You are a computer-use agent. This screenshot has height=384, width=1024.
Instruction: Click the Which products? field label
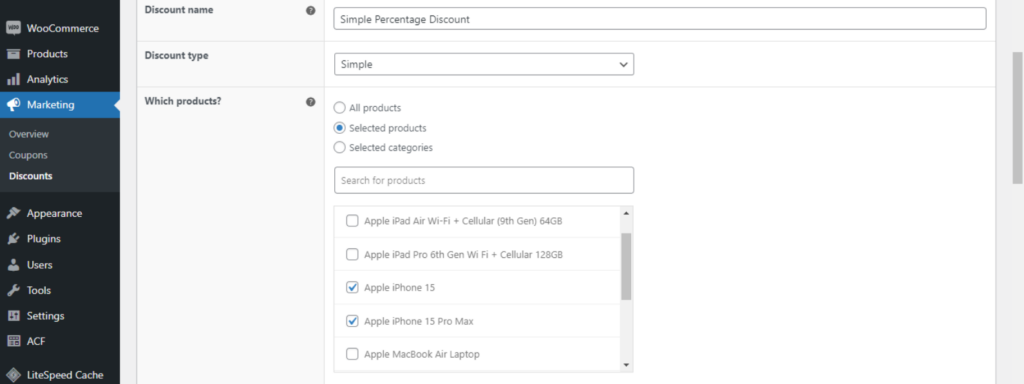click(183, 101)
